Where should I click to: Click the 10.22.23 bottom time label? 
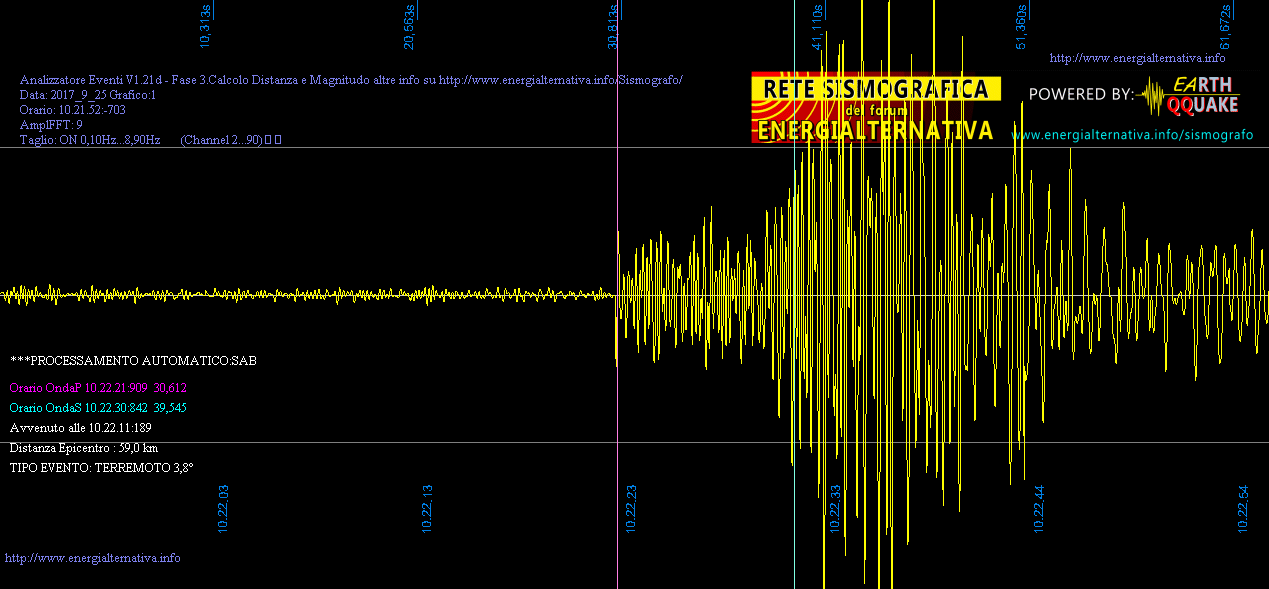632,509
